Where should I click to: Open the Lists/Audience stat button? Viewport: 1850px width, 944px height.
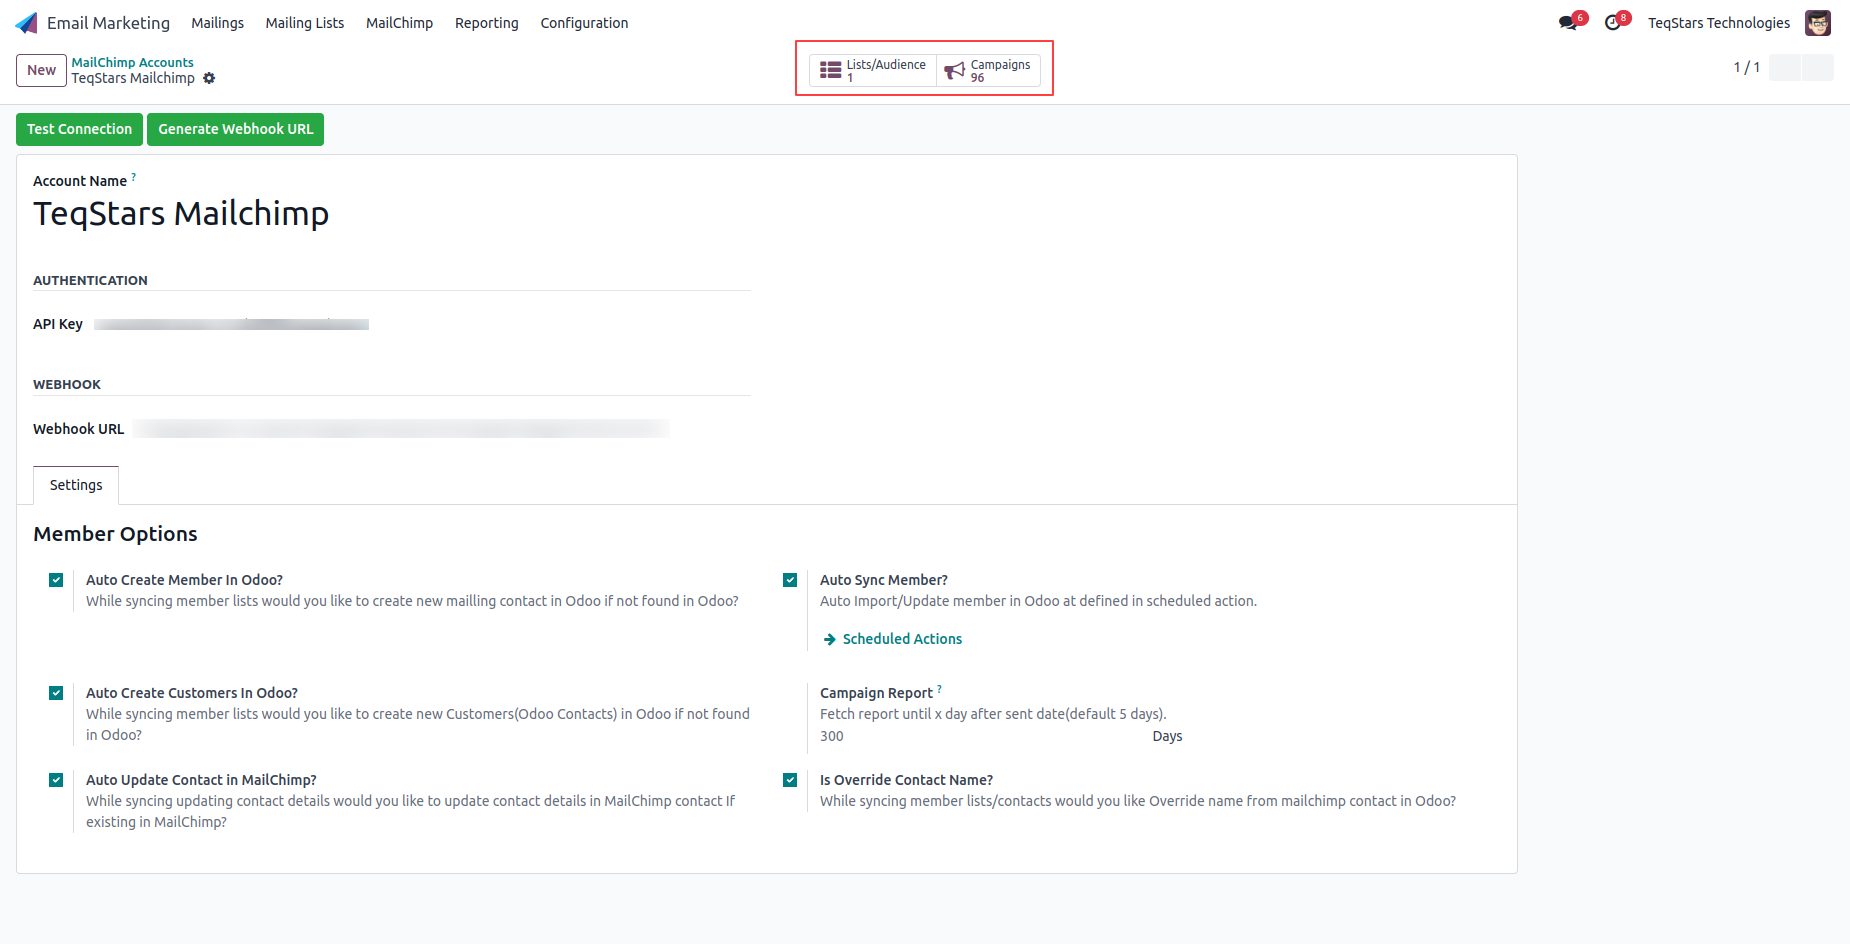(x=873, y=70)
